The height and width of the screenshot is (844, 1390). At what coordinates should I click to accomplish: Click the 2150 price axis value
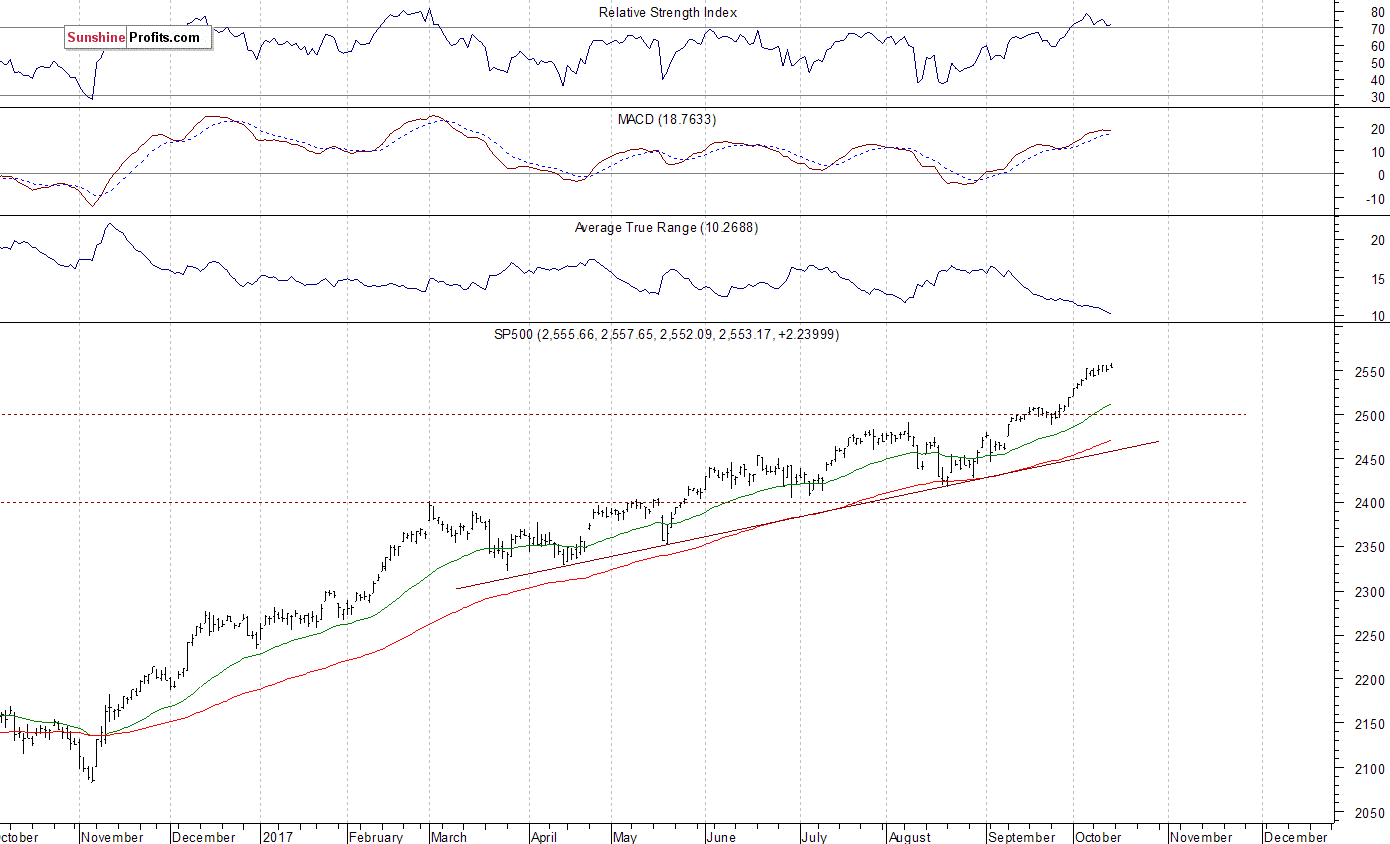[1370, 724]
